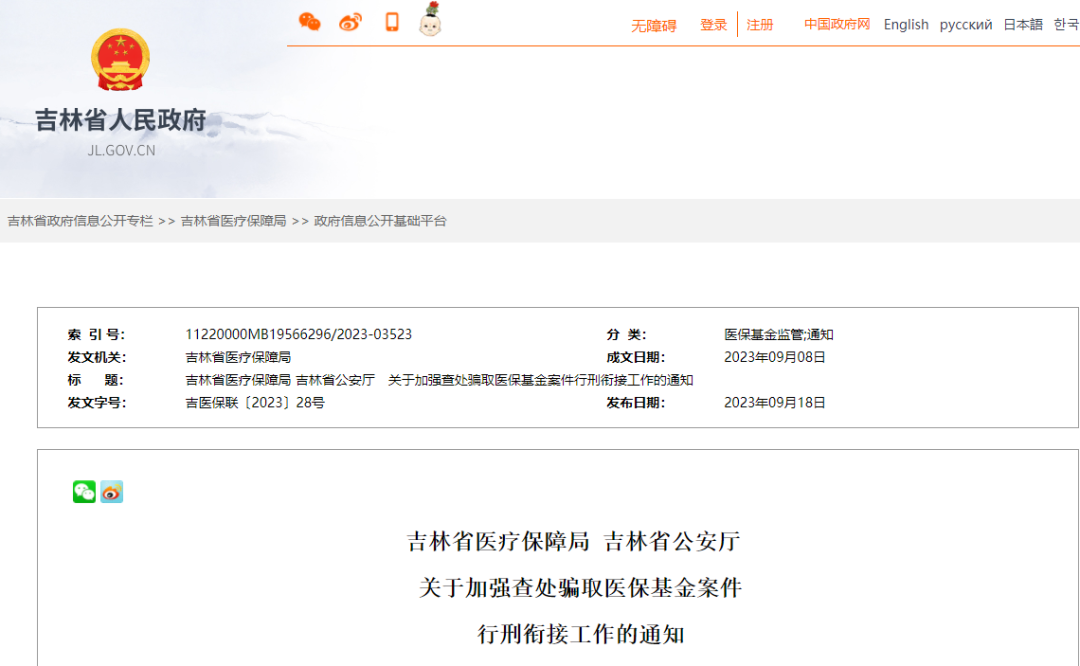1080x666 pixels.
Task: Click the orange WeChat icon in header
Action: pyautogui.click(x=310, y=22)
